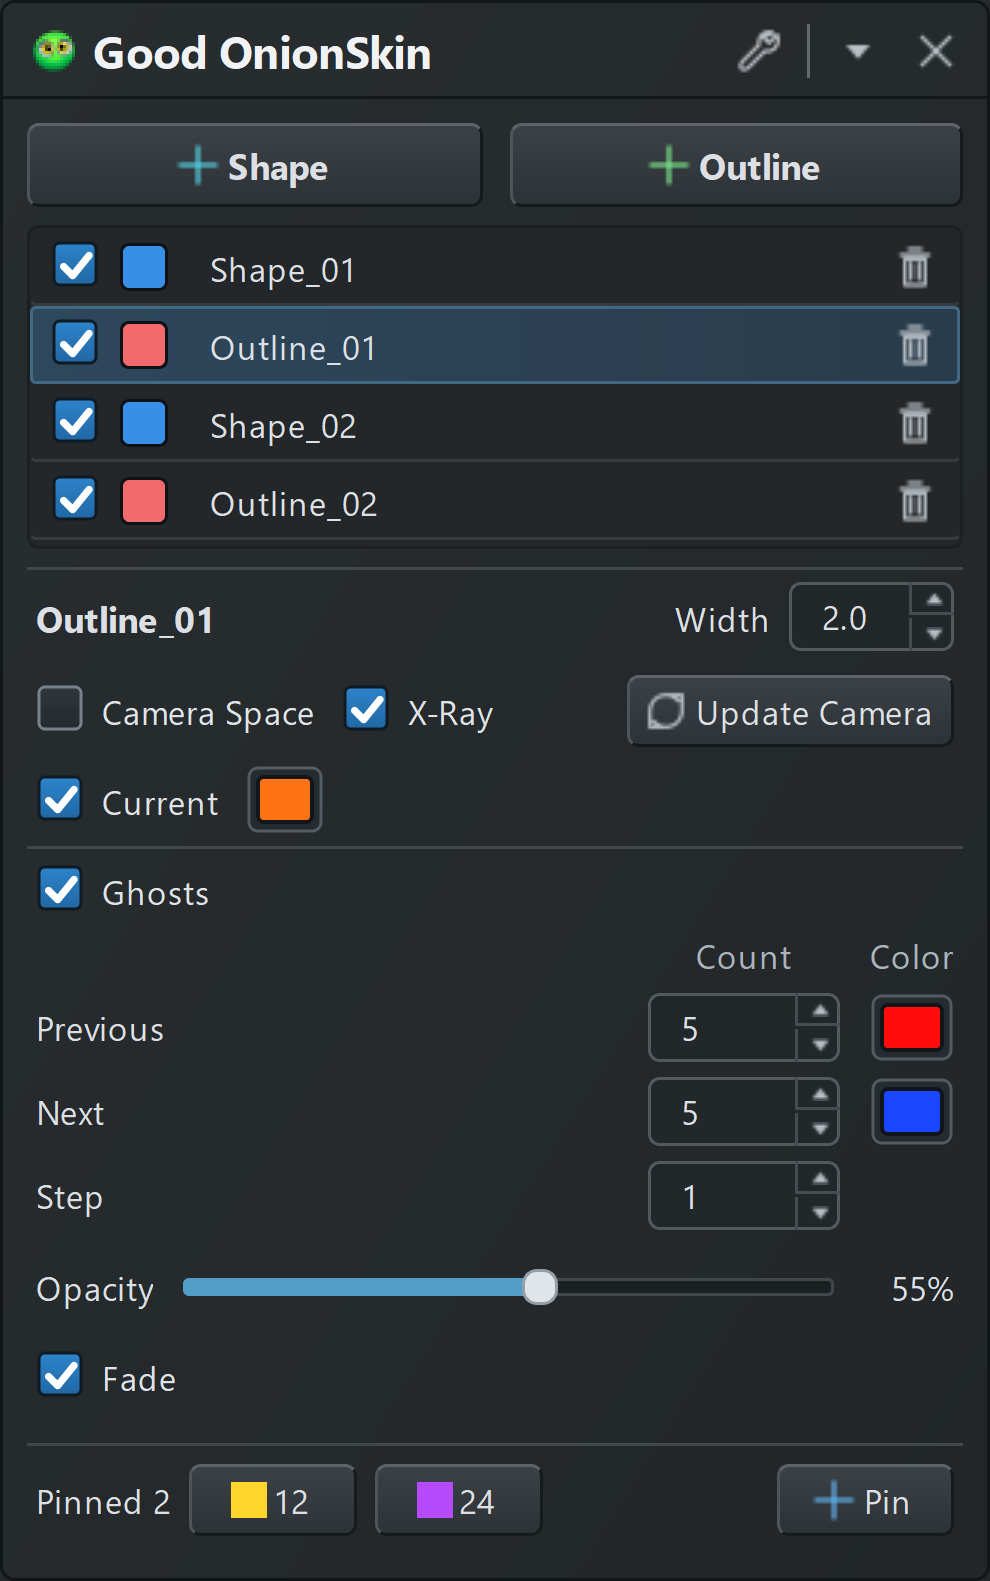
Task: Select pinned frame 12 button
Action: (x=272, y=1500)
